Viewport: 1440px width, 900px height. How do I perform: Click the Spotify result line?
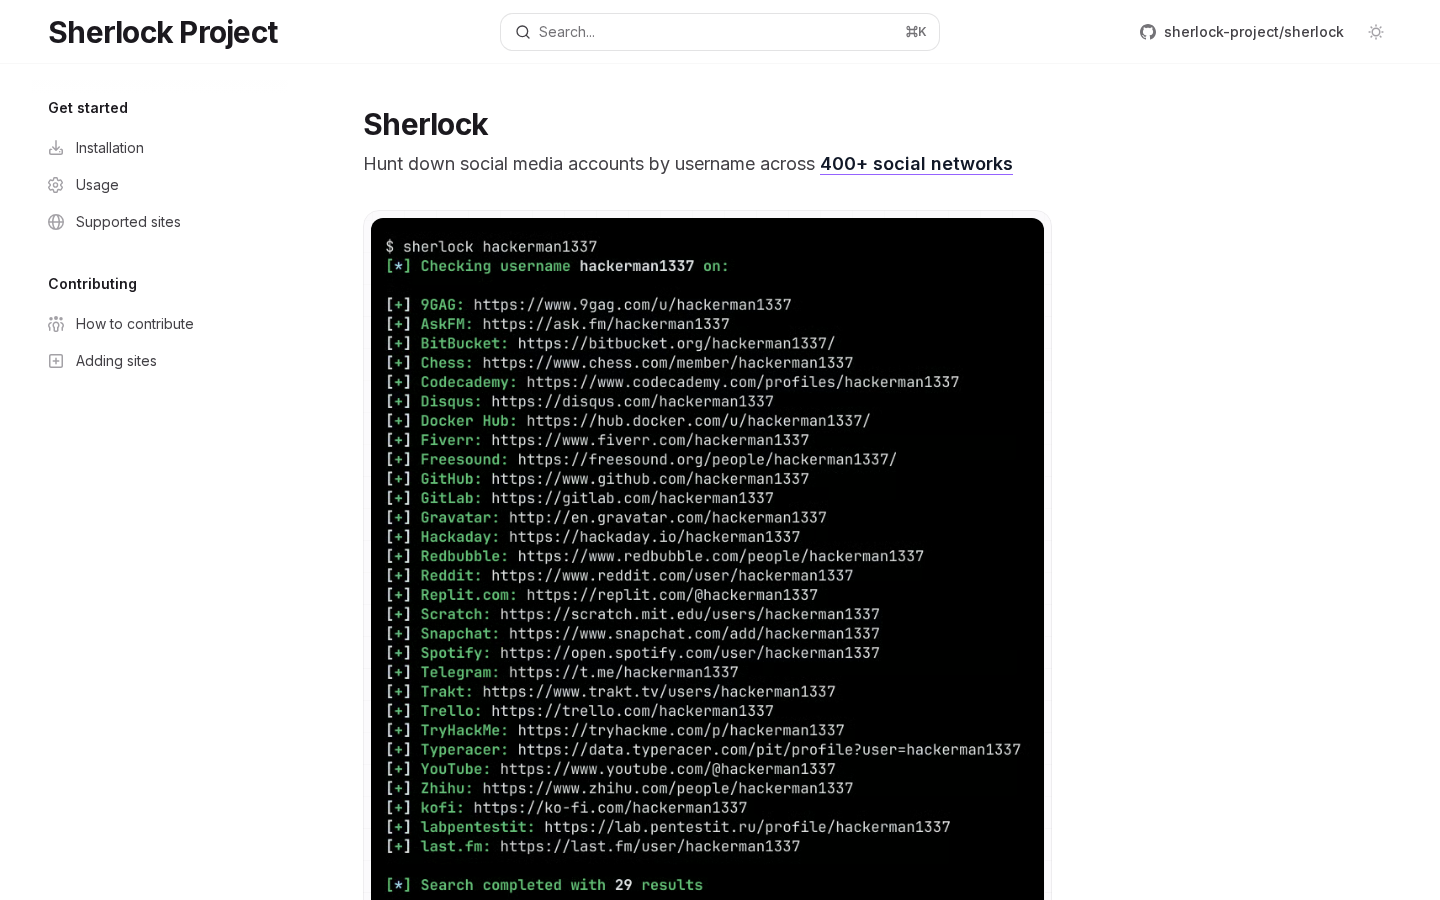(x=632, y=653)
